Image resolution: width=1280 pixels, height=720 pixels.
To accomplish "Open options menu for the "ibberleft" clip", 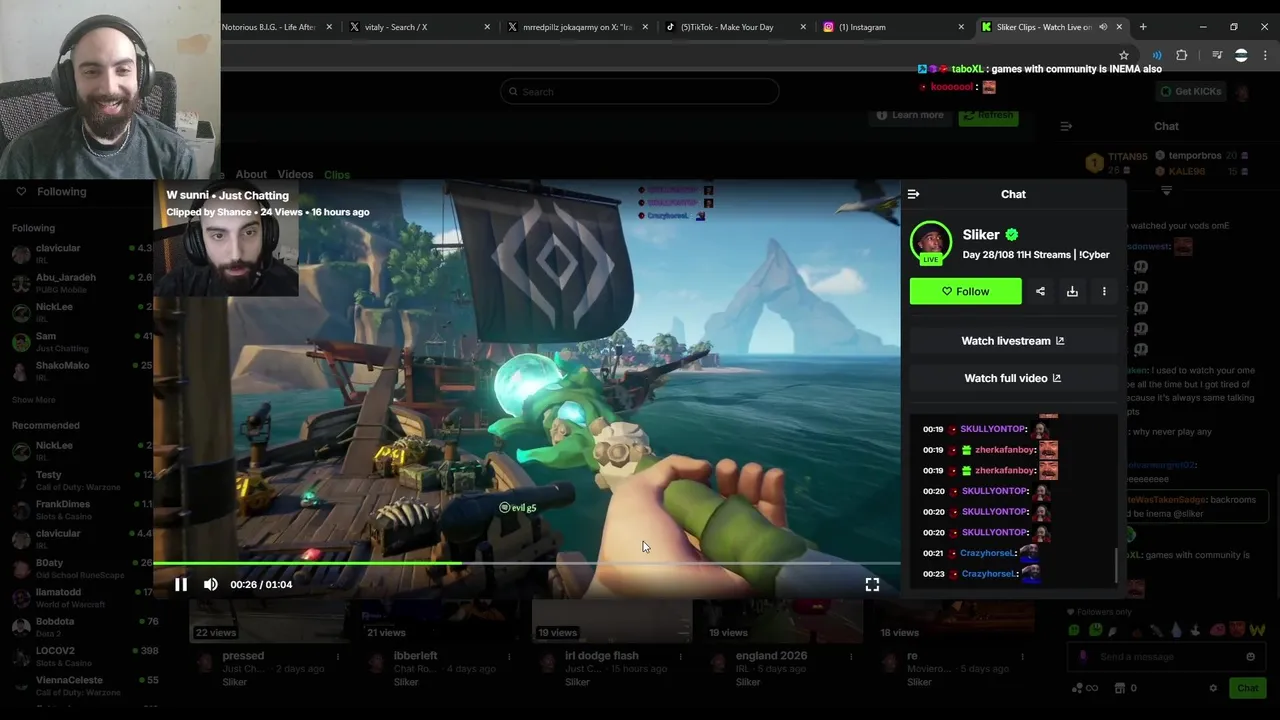I will (510, 657).
